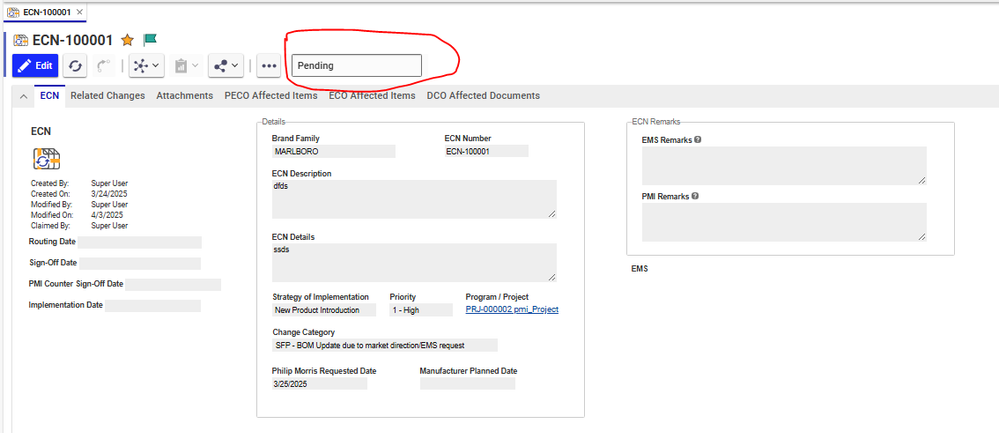Open the Related Changes tab
The height and width of the screenshot is (433, 999).
pos(108,96)
